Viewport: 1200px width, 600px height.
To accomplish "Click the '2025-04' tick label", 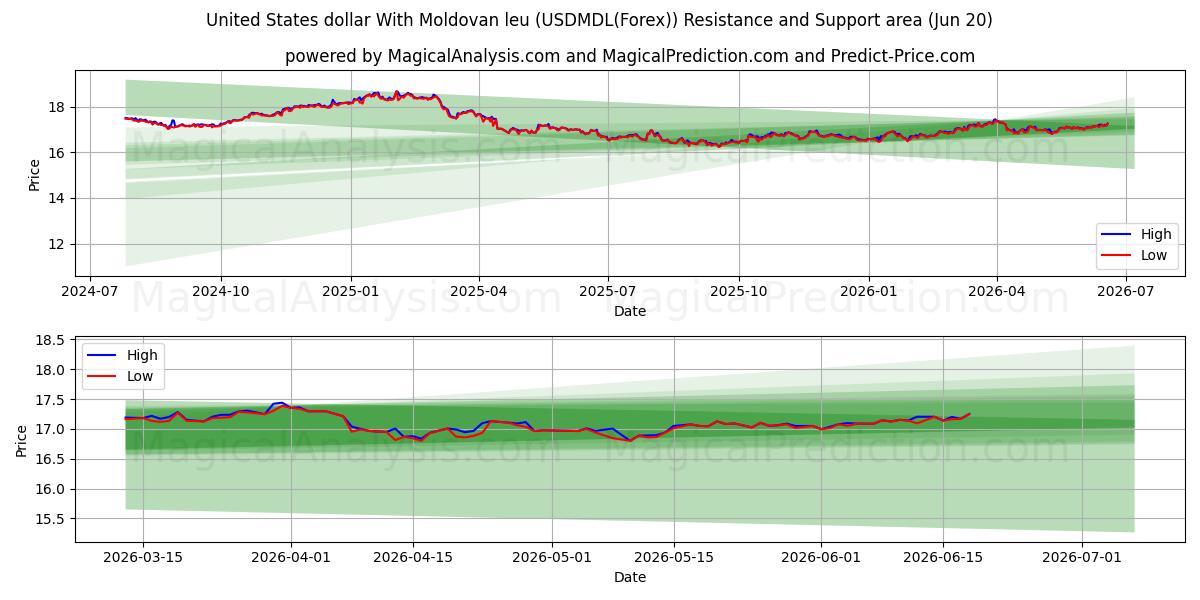I will point(479,291).
